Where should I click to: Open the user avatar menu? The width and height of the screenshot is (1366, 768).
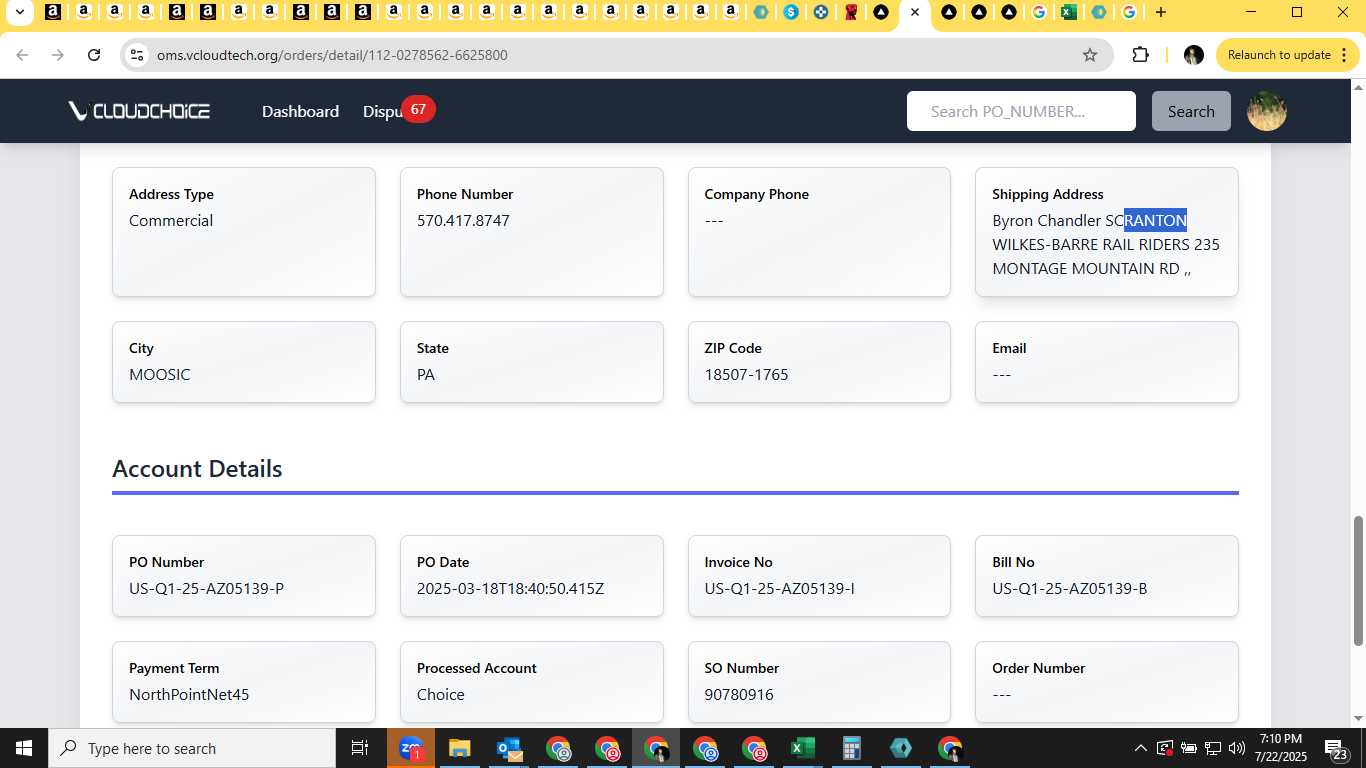pos(1267,111)
